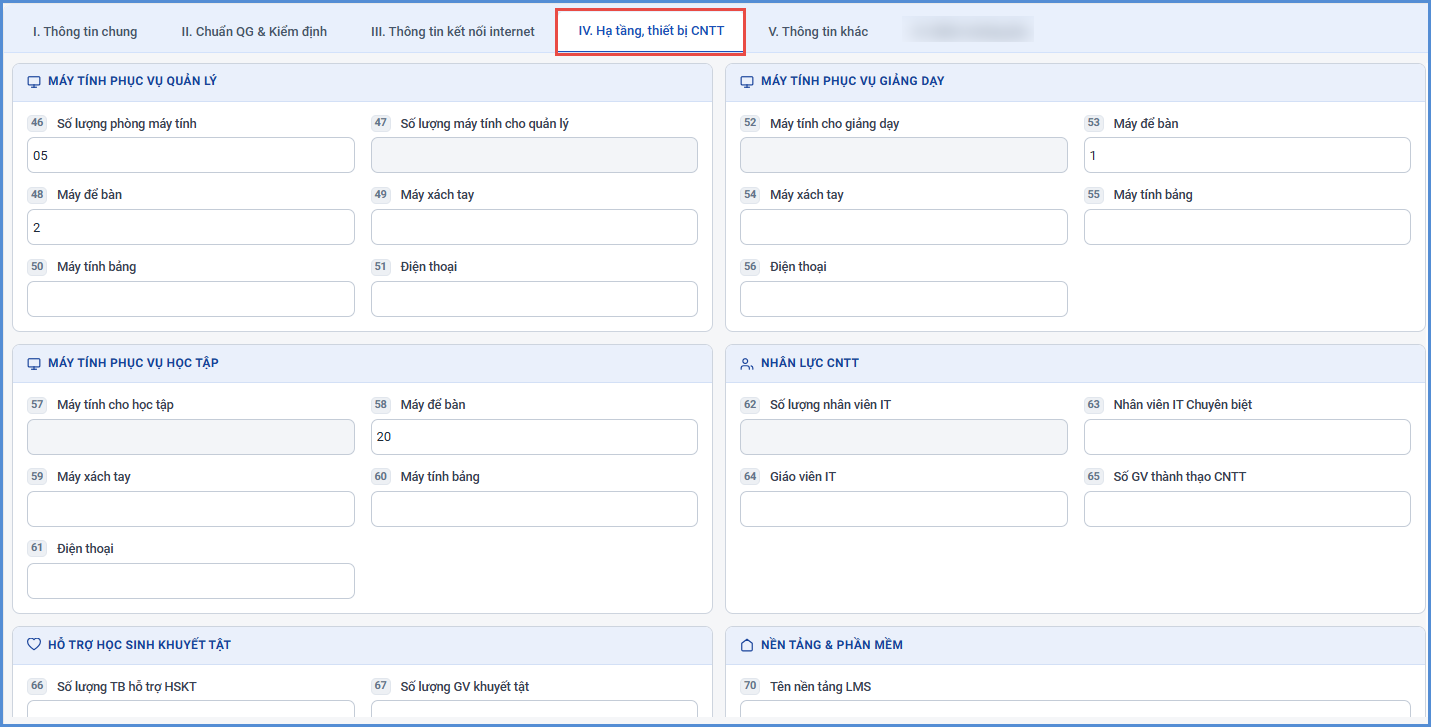The image size is (1431, 727).
Task: Click field 61 Điện thoại input
Action: pyautogui.click(x=191, y=581)
